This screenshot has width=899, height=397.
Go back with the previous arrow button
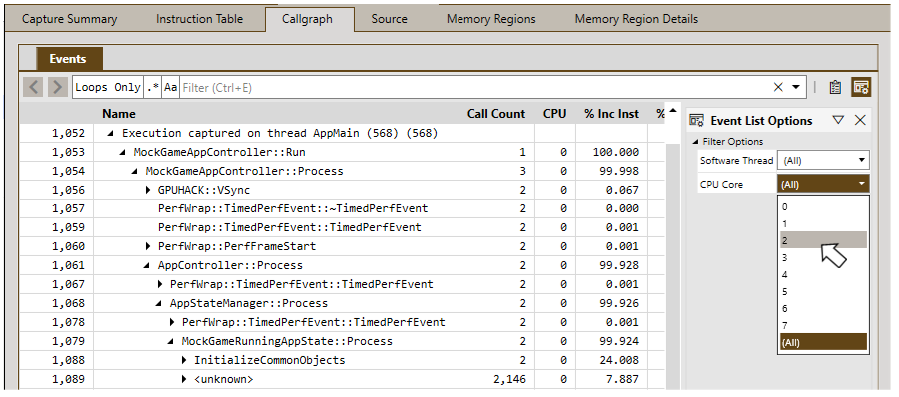34,88
